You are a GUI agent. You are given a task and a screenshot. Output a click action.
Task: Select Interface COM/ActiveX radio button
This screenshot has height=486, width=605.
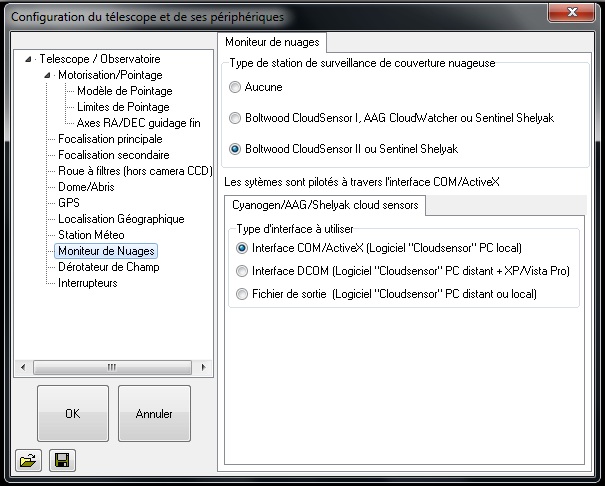(x=241, y=247)
